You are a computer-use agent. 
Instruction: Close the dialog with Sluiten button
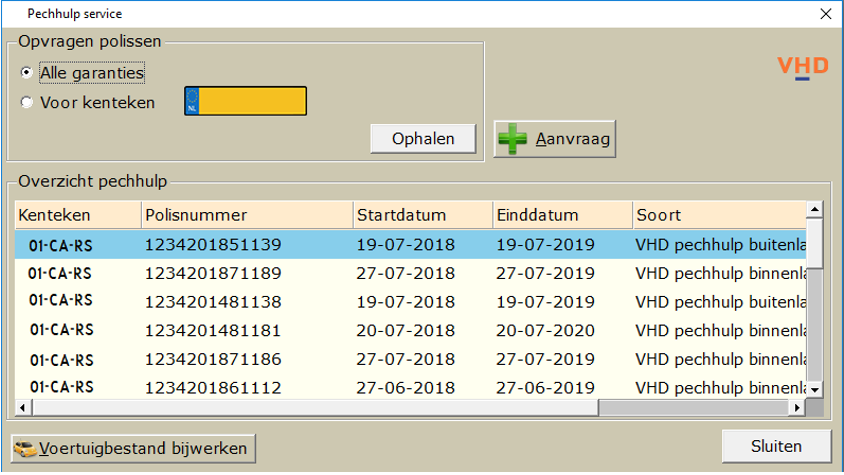[x=776, y=446]
